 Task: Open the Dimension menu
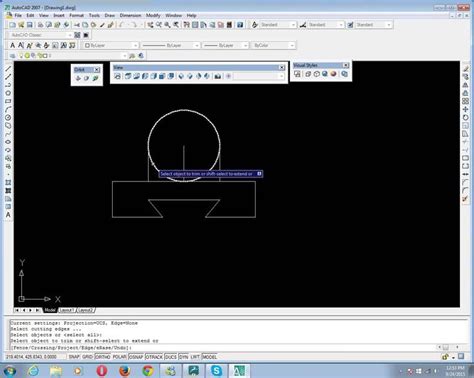coord(130,15)
